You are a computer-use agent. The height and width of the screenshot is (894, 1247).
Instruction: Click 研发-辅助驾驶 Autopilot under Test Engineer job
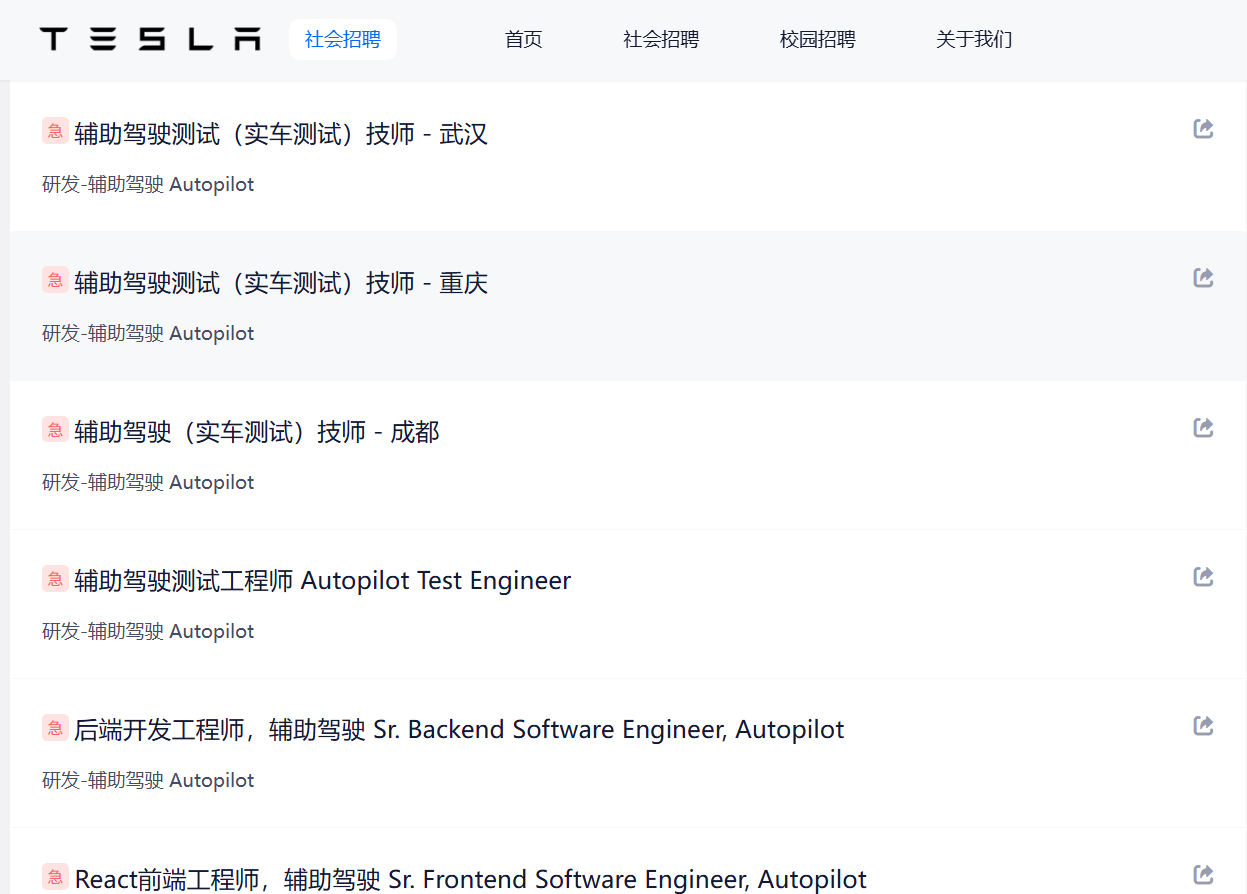pyautogui.click(x=148, y=632)
